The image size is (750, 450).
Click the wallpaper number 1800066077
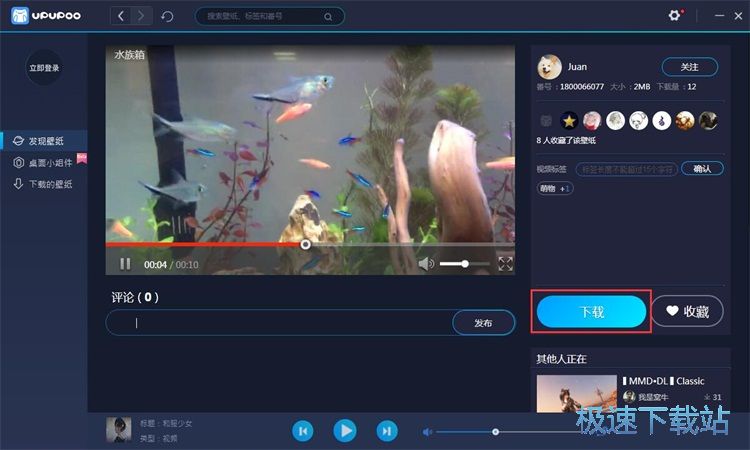coord(582,87)
